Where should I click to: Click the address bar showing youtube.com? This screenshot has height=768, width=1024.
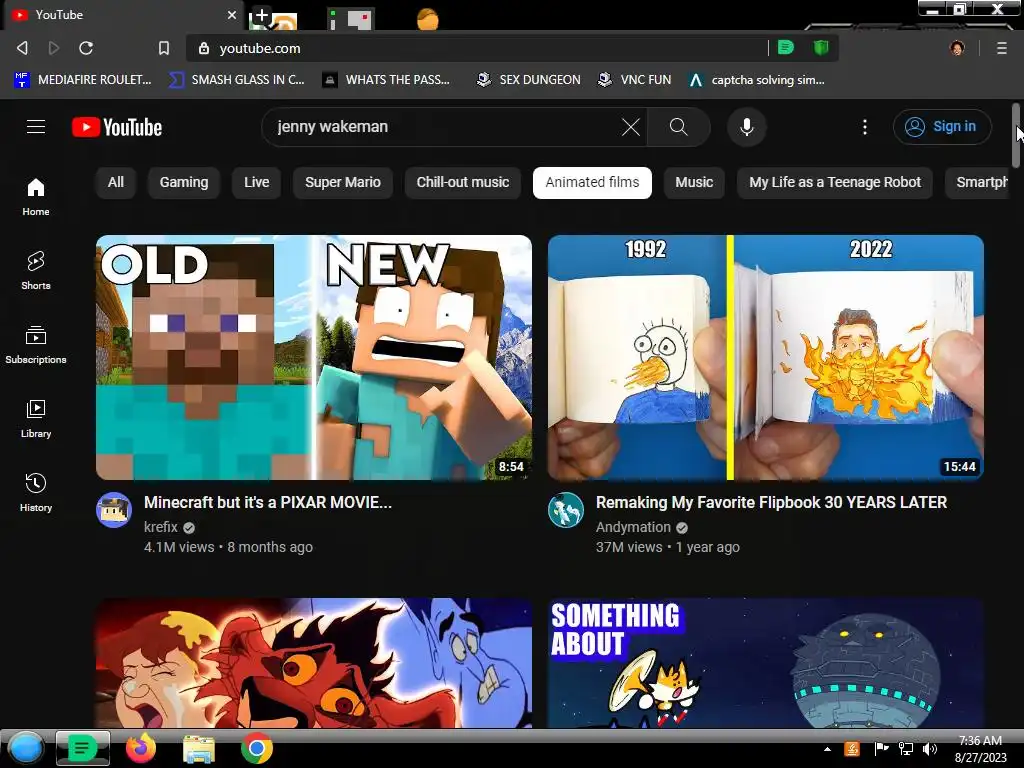coord(477,48)
